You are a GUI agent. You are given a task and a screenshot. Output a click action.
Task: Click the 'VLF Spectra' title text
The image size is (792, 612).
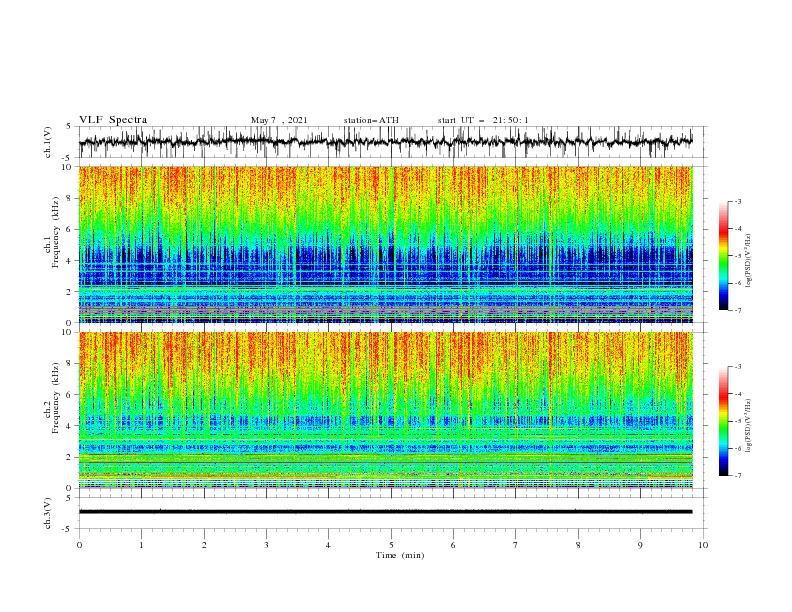coord(113,120)
